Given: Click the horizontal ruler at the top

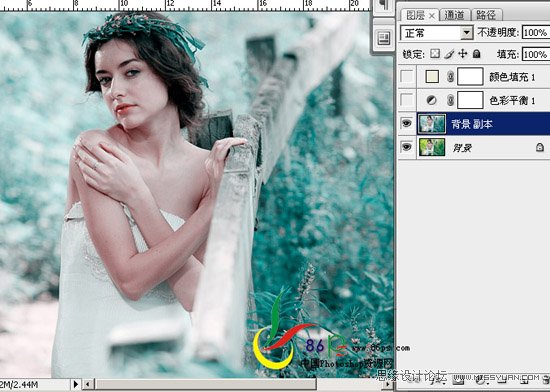Looking at the screenshot, I should pos(185,5).
